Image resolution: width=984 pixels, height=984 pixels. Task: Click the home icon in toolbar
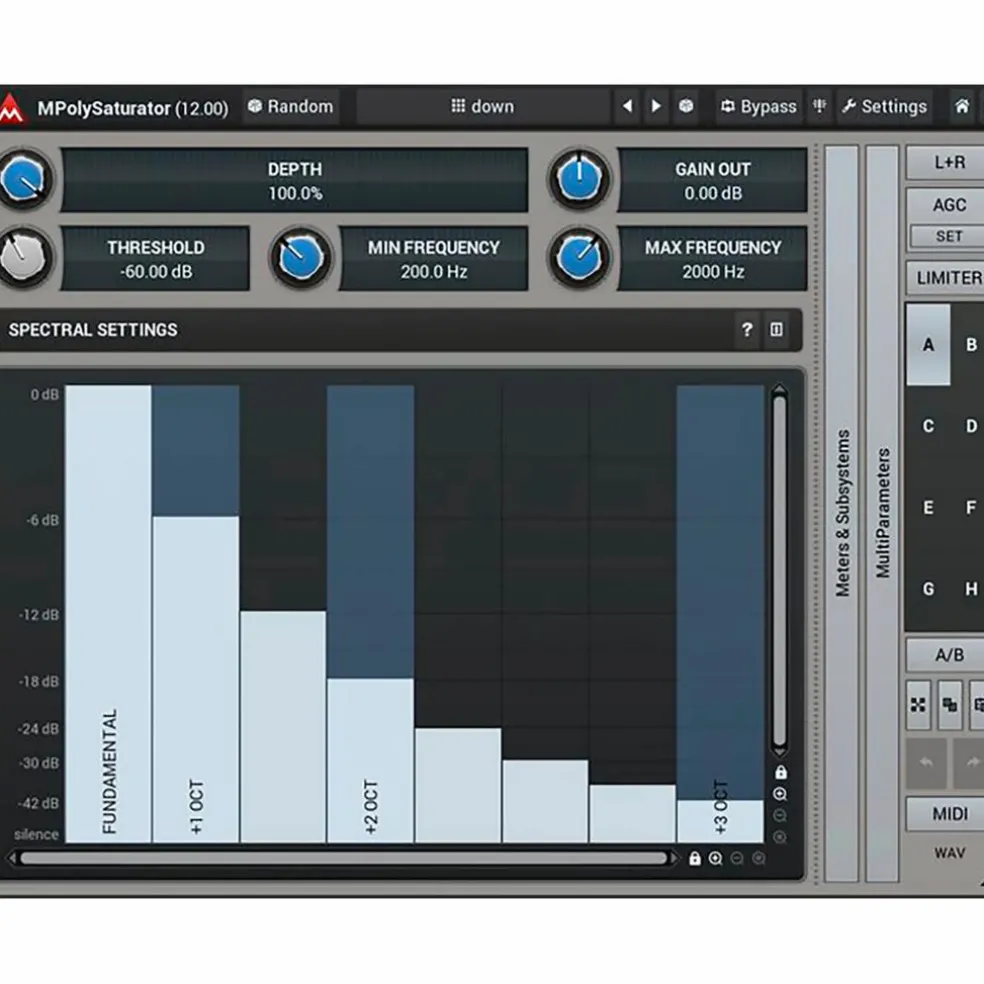tap(962, 106)
